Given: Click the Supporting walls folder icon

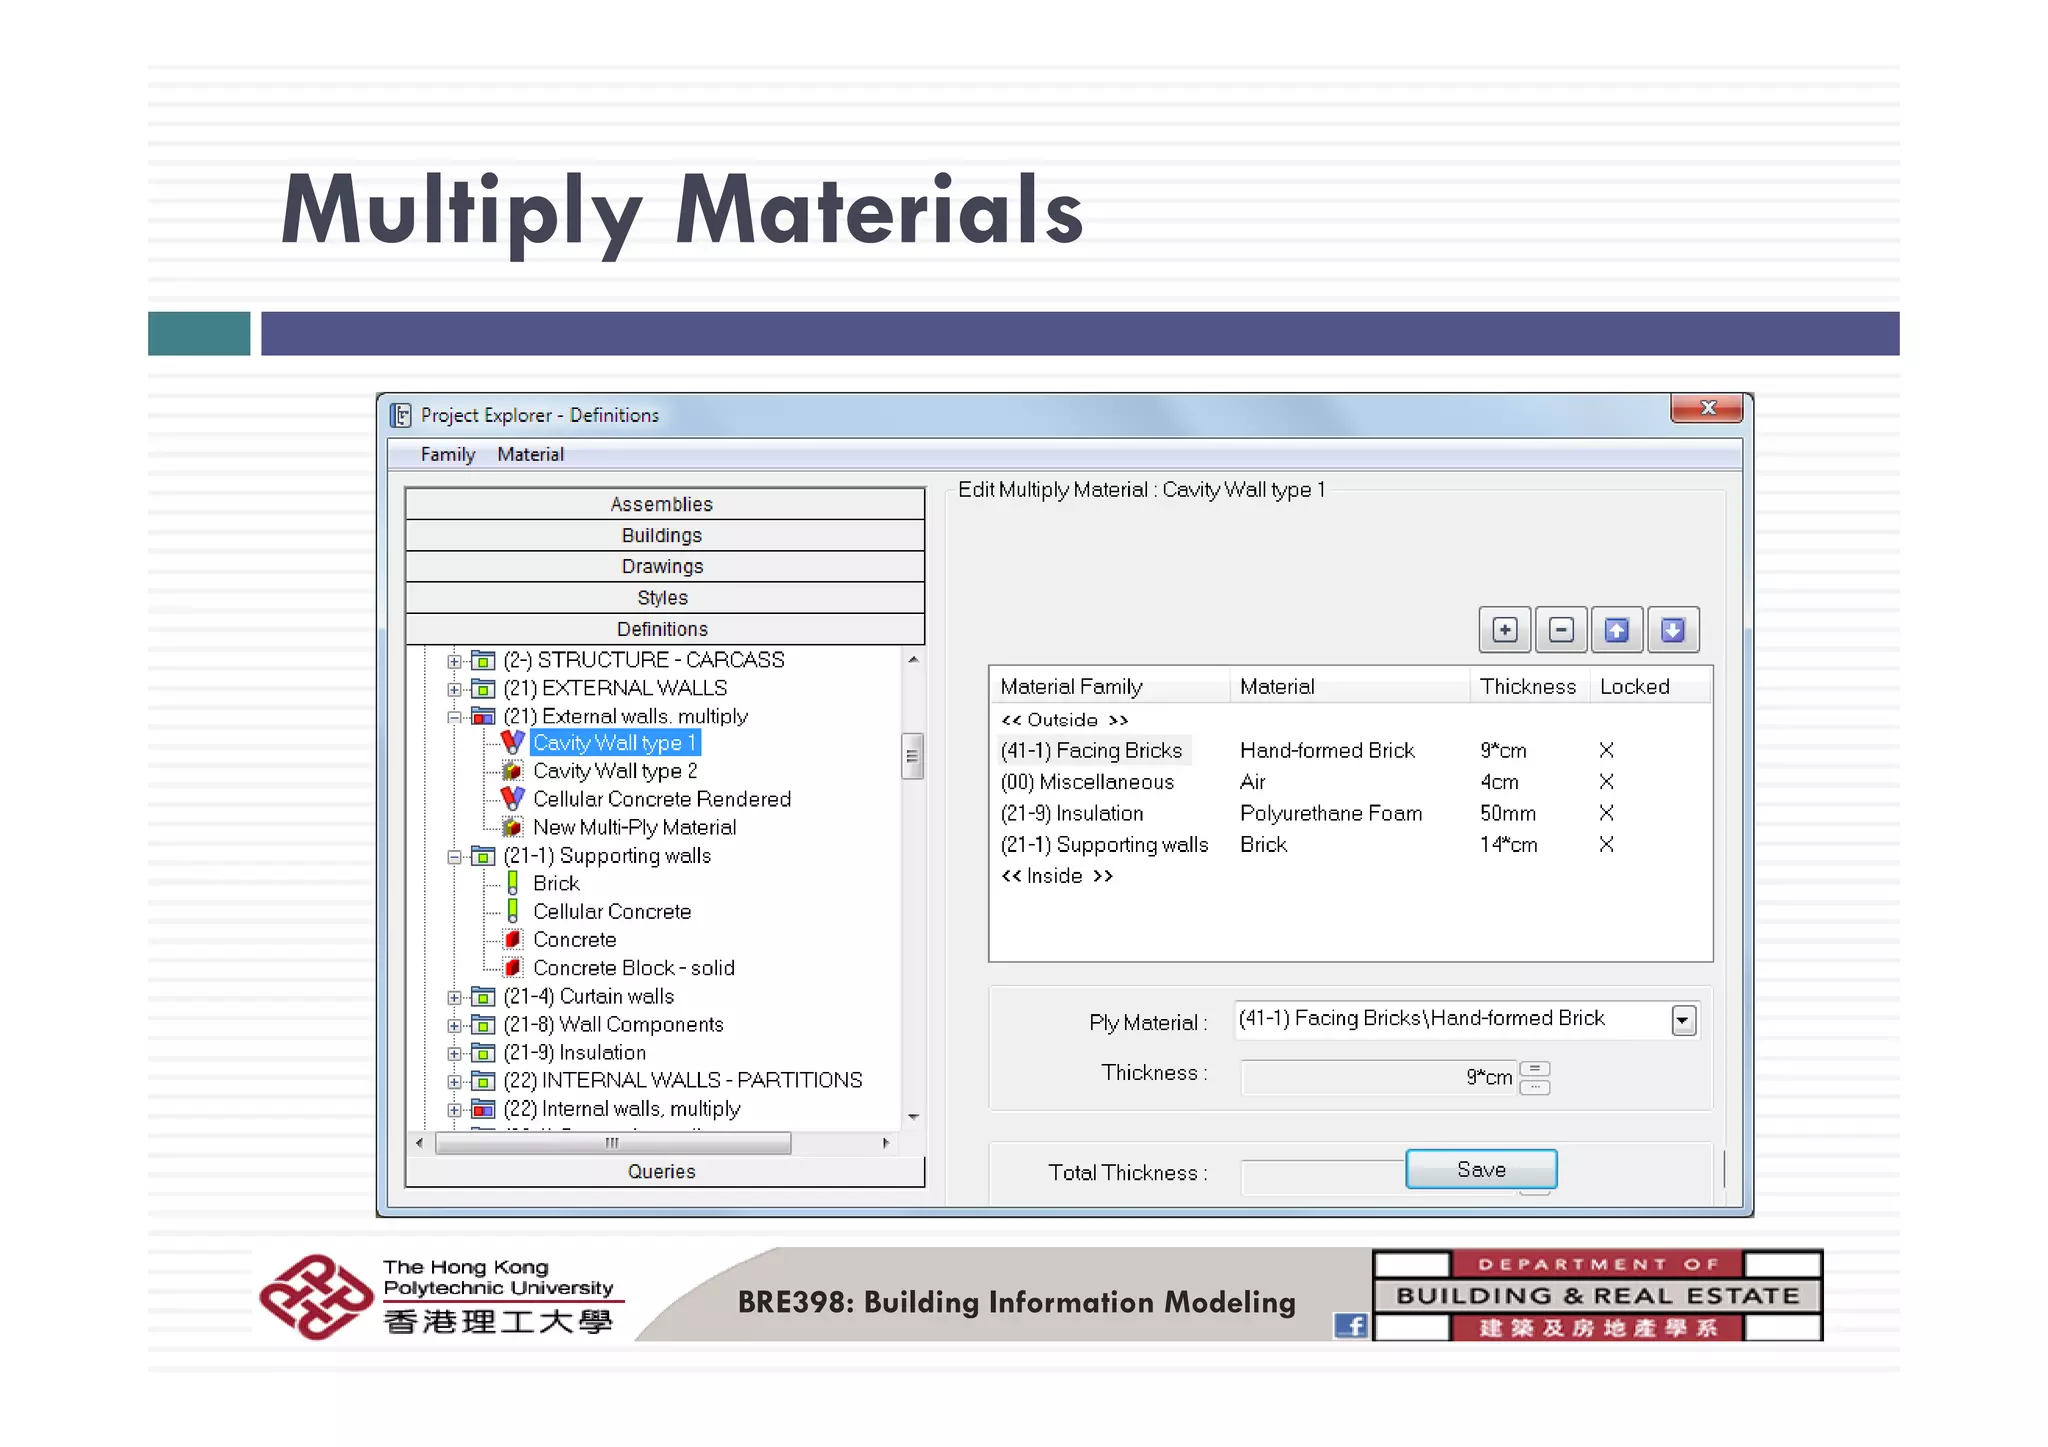Looking at the screenshot, I should point(483,856).
